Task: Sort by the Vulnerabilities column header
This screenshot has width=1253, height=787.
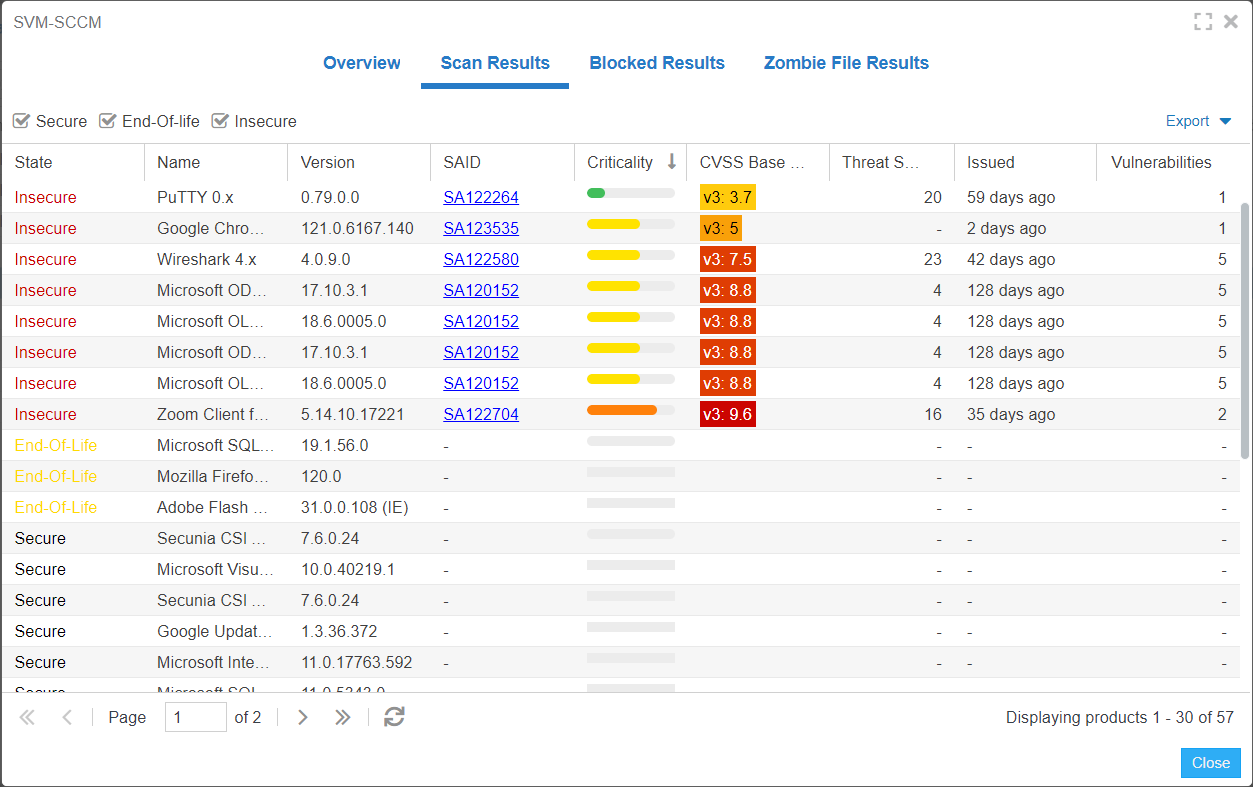Action: coord(1161,162)
